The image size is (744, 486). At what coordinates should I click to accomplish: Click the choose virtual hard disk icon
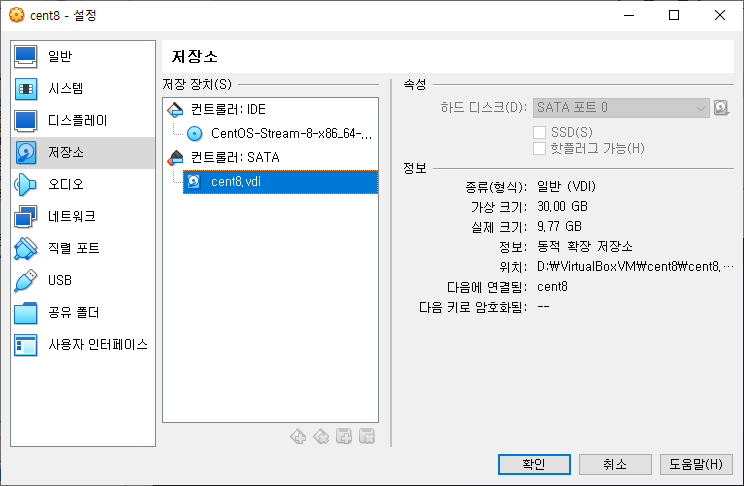pyautogui.click(x=721, y=108)
